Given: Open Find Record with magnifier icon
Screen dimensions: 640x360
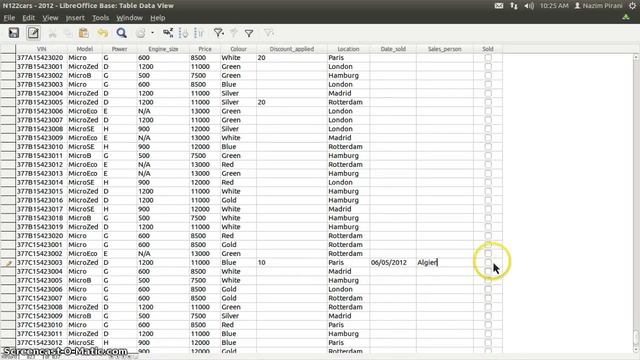Looking at the screenshot, I should pos(121,33).
